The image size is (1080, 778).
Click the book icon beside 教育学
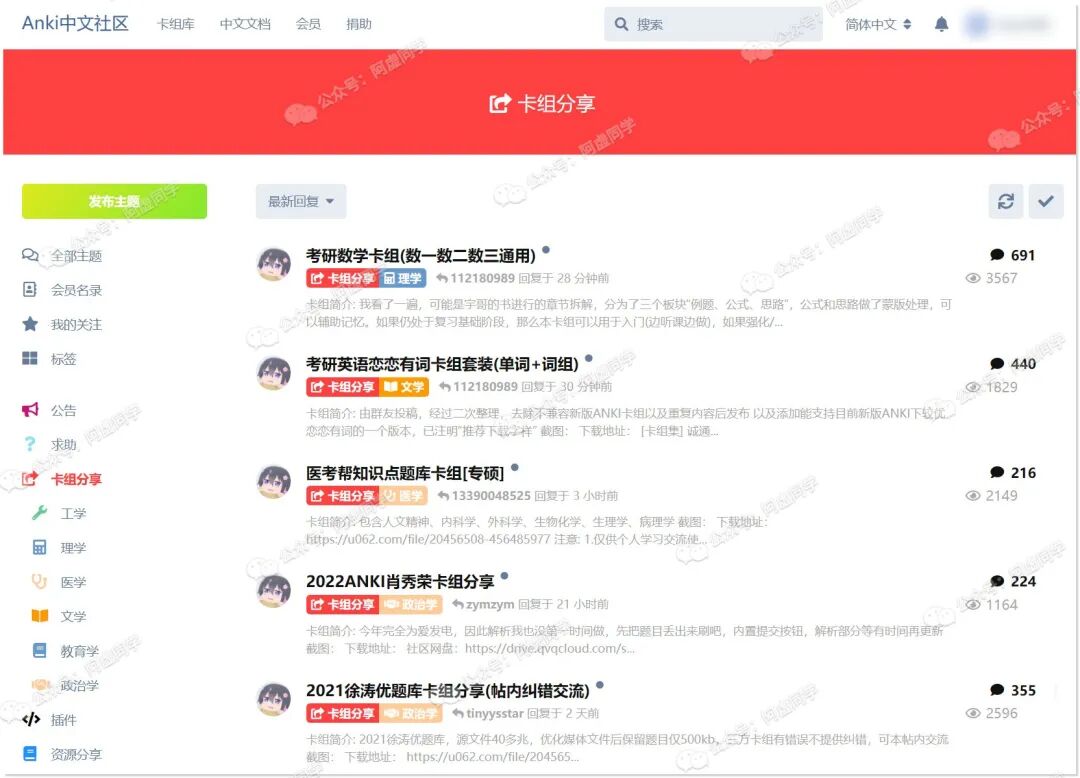[x=40, y=650]
